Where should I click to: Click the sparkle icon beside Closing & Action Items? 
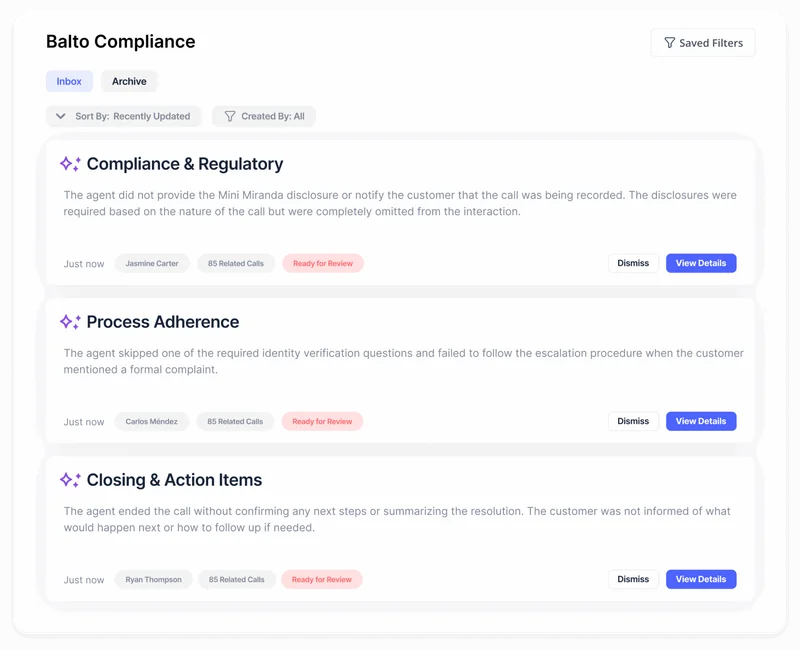[70, 480]
